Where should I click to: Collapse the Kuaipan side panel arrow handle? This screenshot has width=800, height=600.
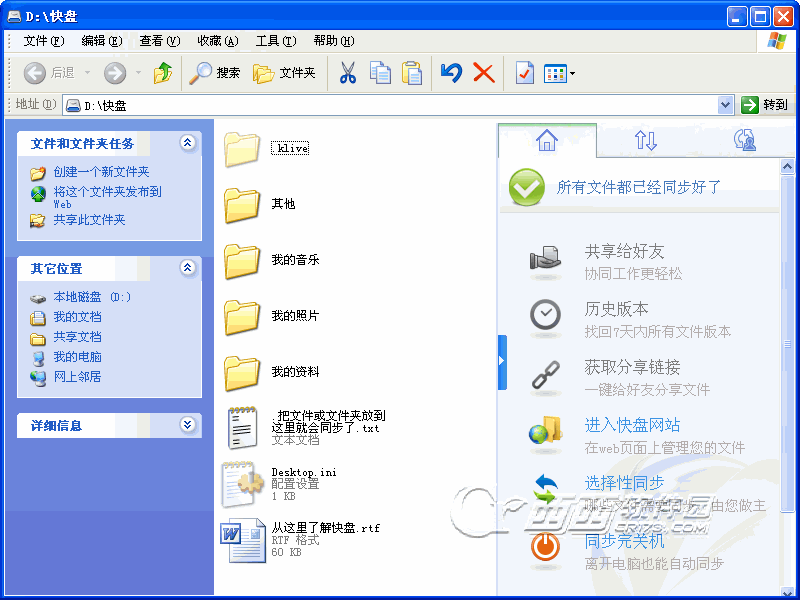point(502,362)
